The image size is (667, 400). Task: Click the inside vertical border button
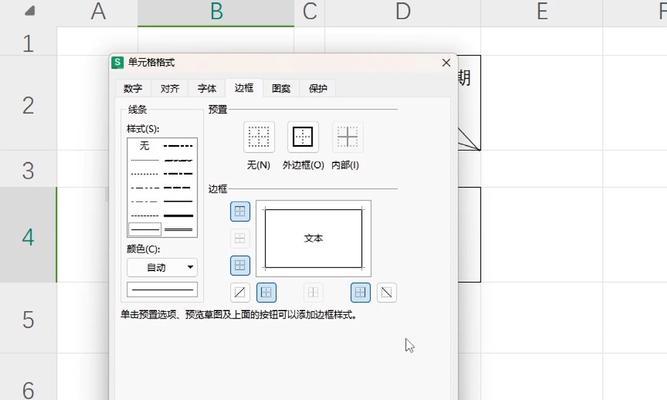(313, 292)
